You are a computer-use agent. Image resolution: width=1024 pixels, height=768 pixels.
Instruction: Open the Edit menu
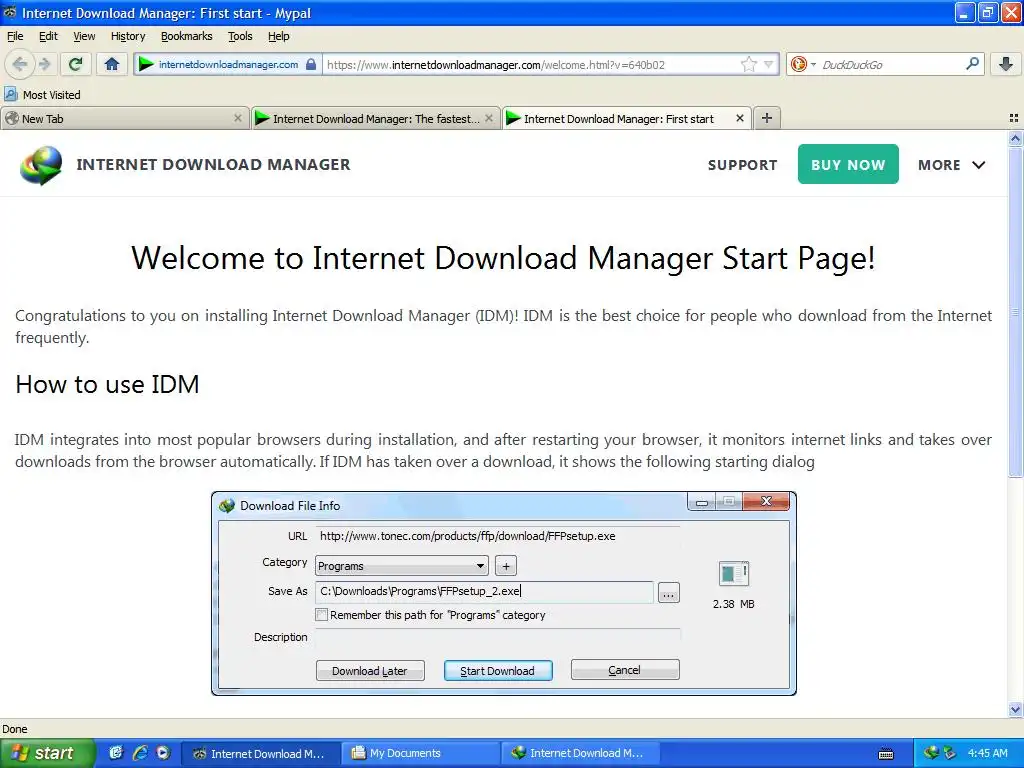point(48,36)
